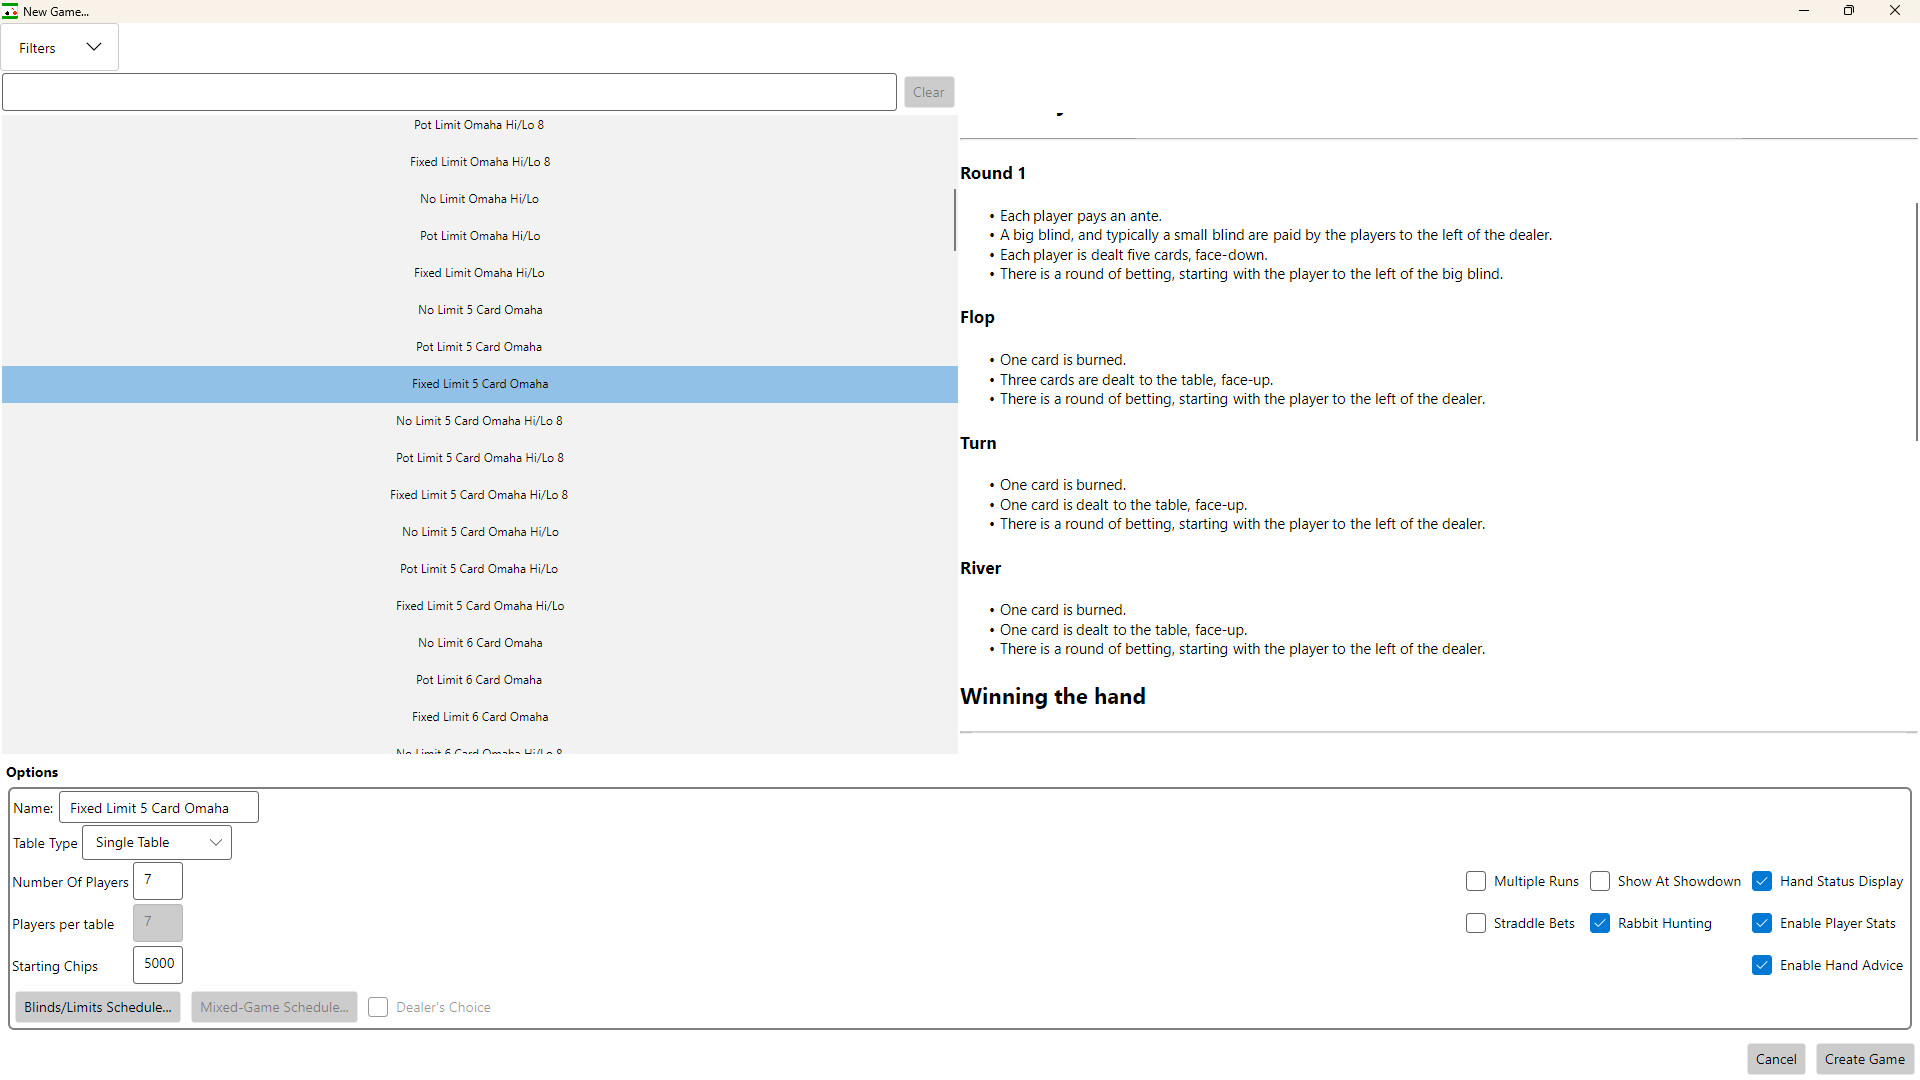Click the Filters chevron arrow
Viewport: 1920px width, 1080px height.
pyautogui.click(x=94, y=47)
